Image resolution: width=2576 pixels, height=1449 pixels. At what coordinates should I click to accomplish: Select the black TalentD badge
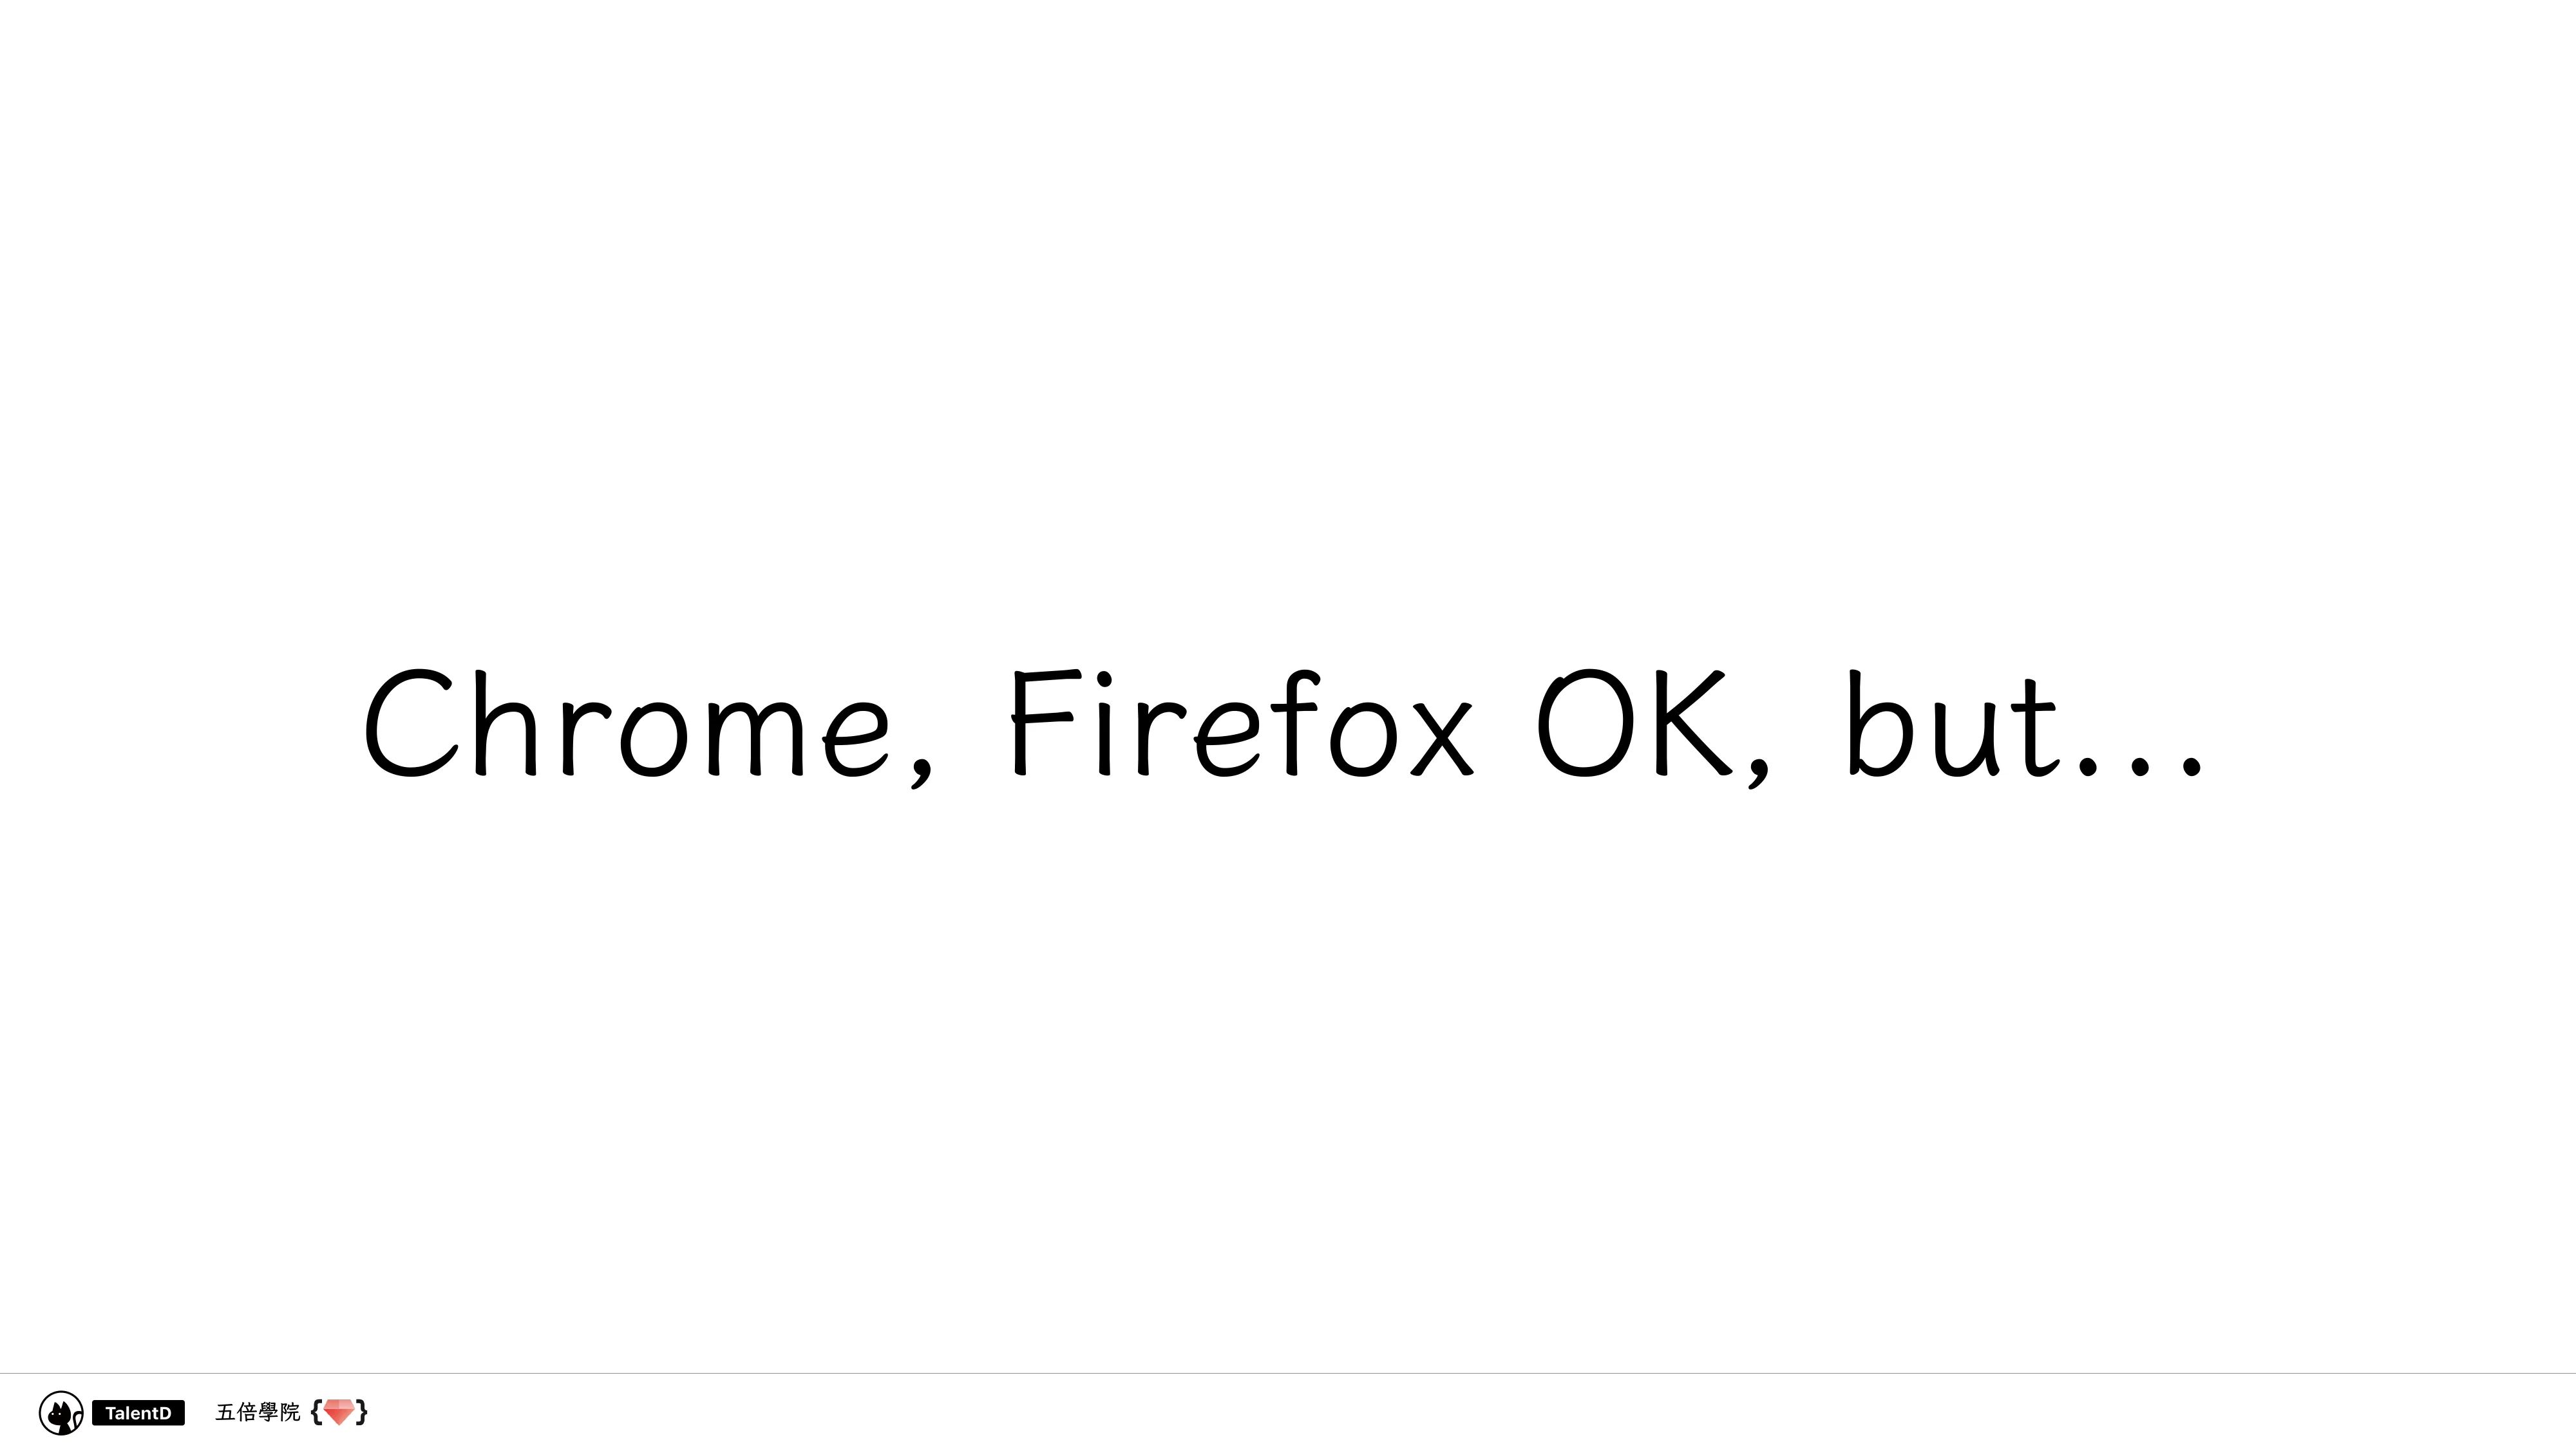click(x=138, y=1413)
